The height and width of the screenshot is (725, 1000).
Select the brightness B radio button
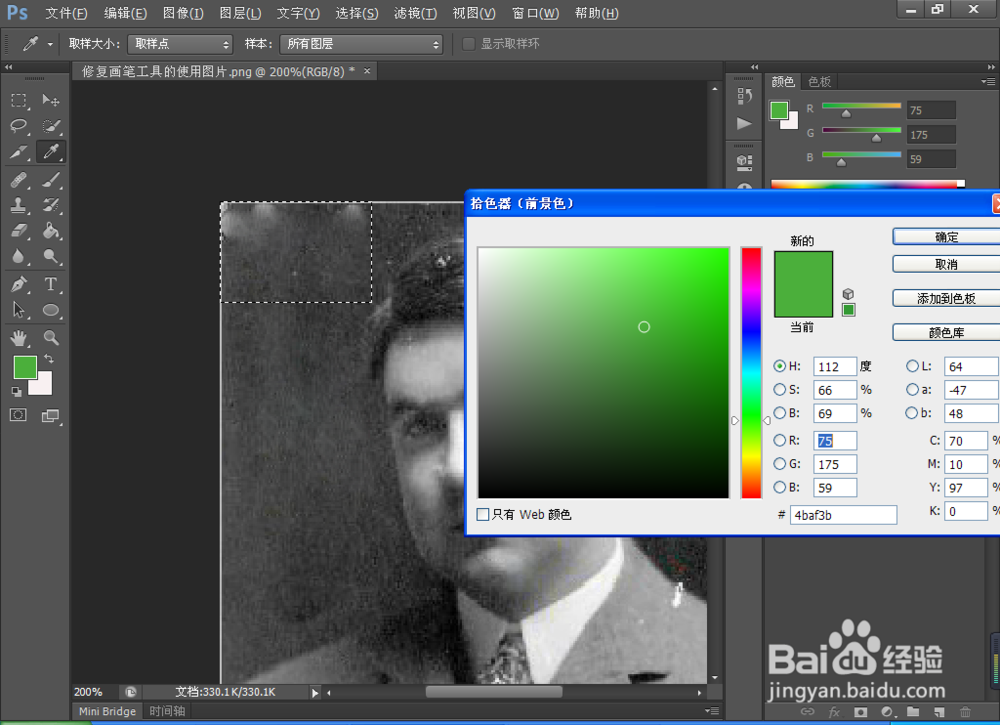[779, 413]
